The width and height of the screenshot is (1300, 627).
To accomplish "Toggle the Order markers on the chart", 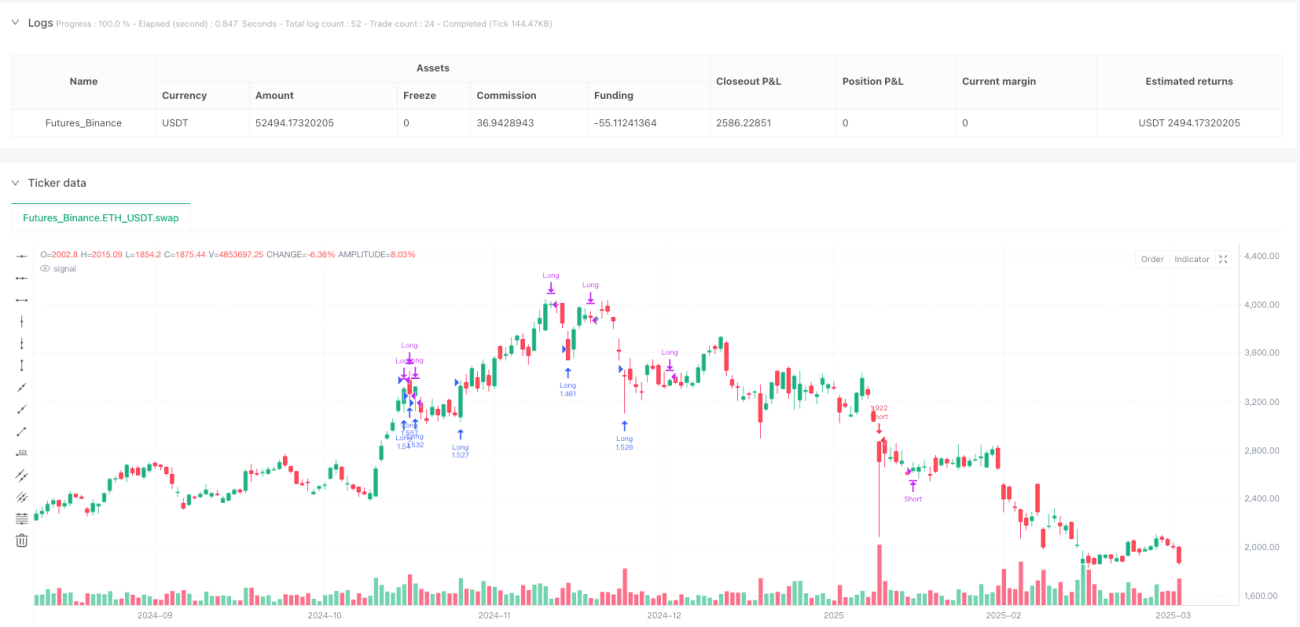I will pyautogui.click(x=1152, y=259).
